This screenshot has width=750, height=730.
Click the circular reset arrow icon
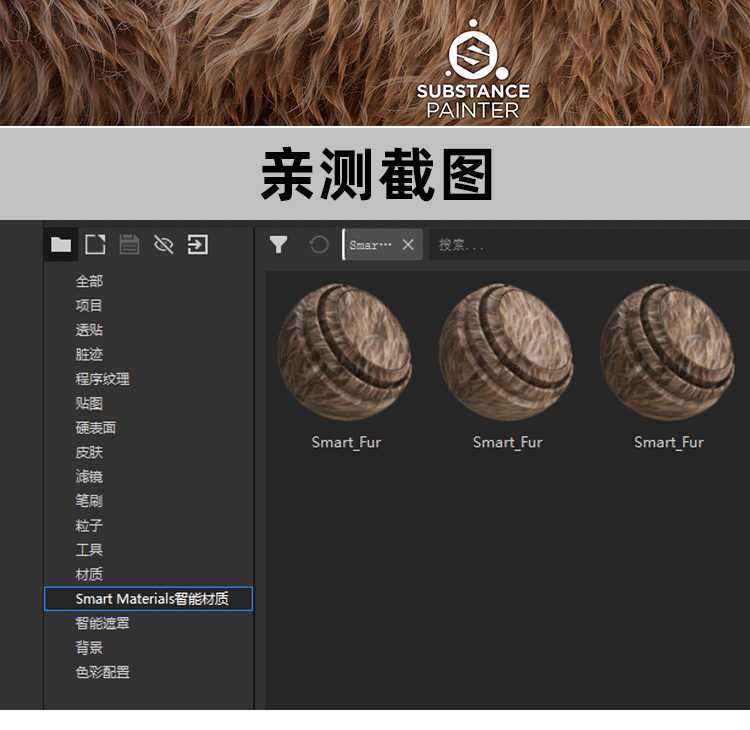point(319,244)
